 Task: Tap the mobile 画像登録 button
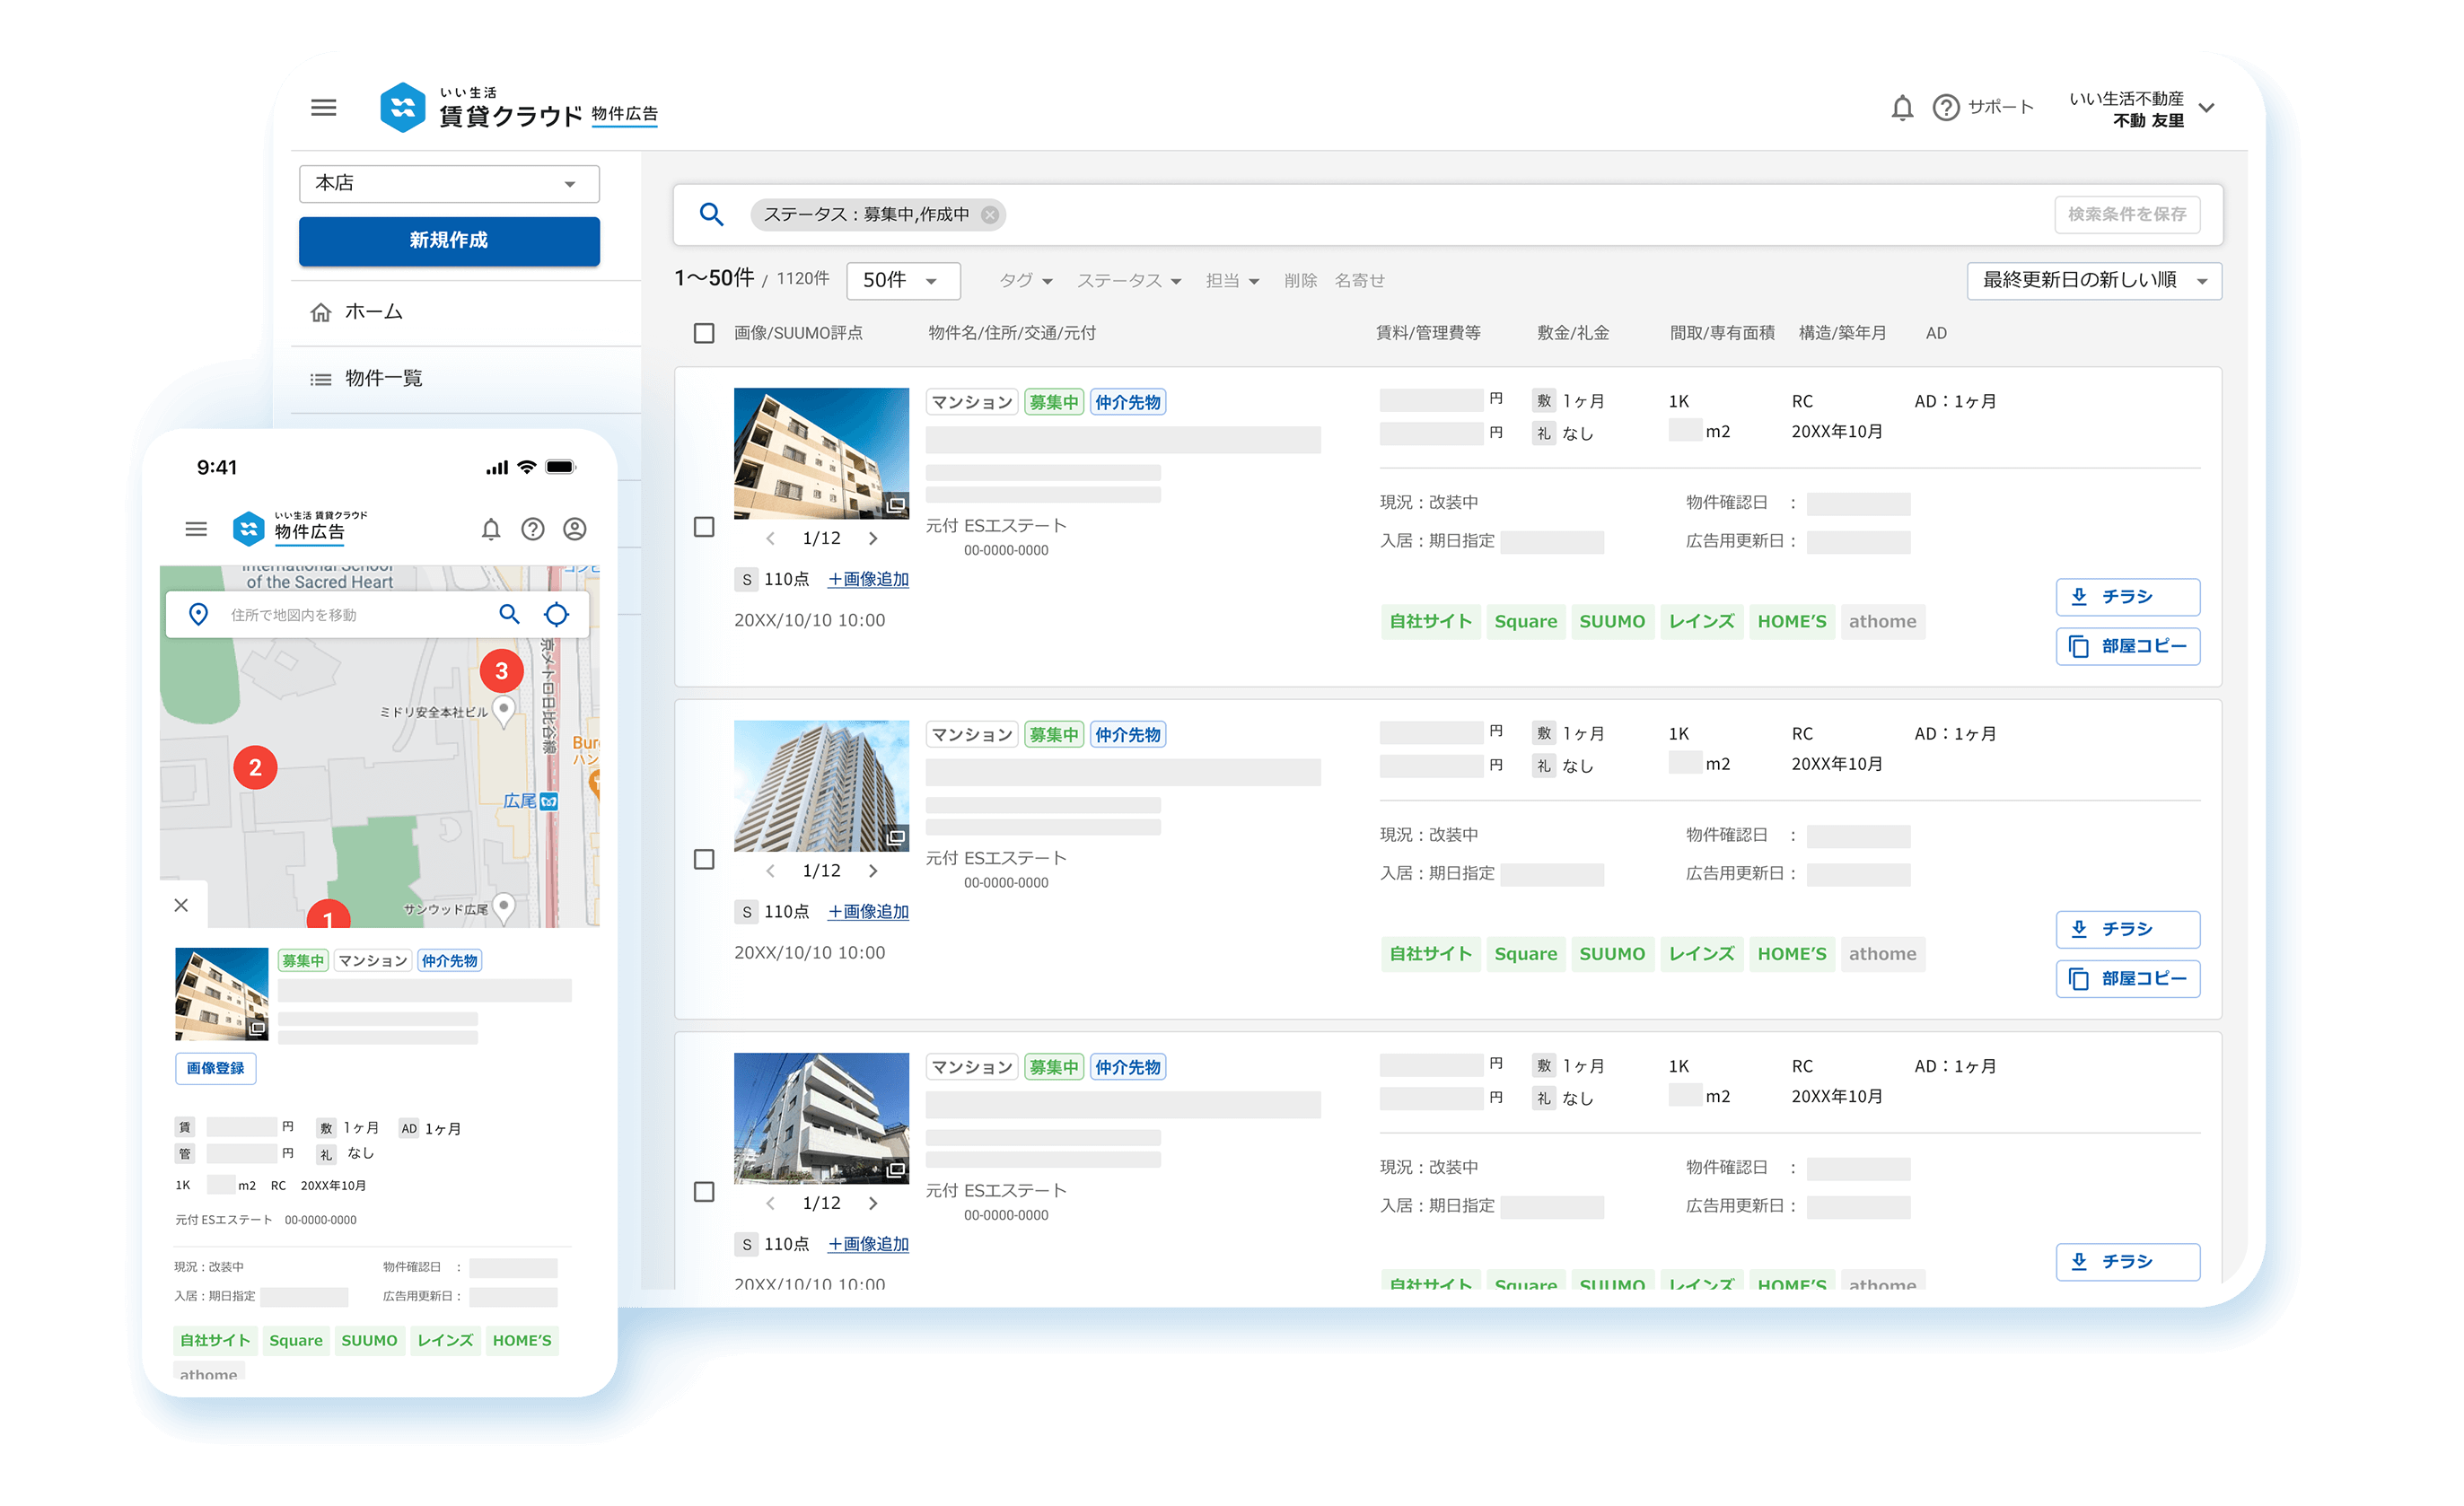[x=216, y=1068]
